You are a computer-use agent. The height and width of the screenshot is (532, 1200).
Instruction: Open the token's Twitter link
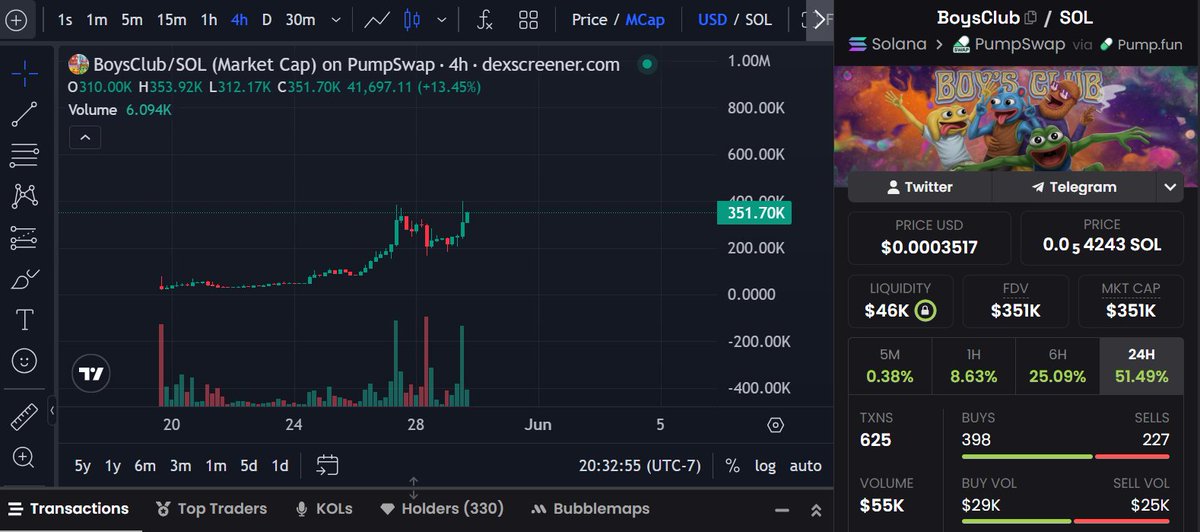coord(920,187)
